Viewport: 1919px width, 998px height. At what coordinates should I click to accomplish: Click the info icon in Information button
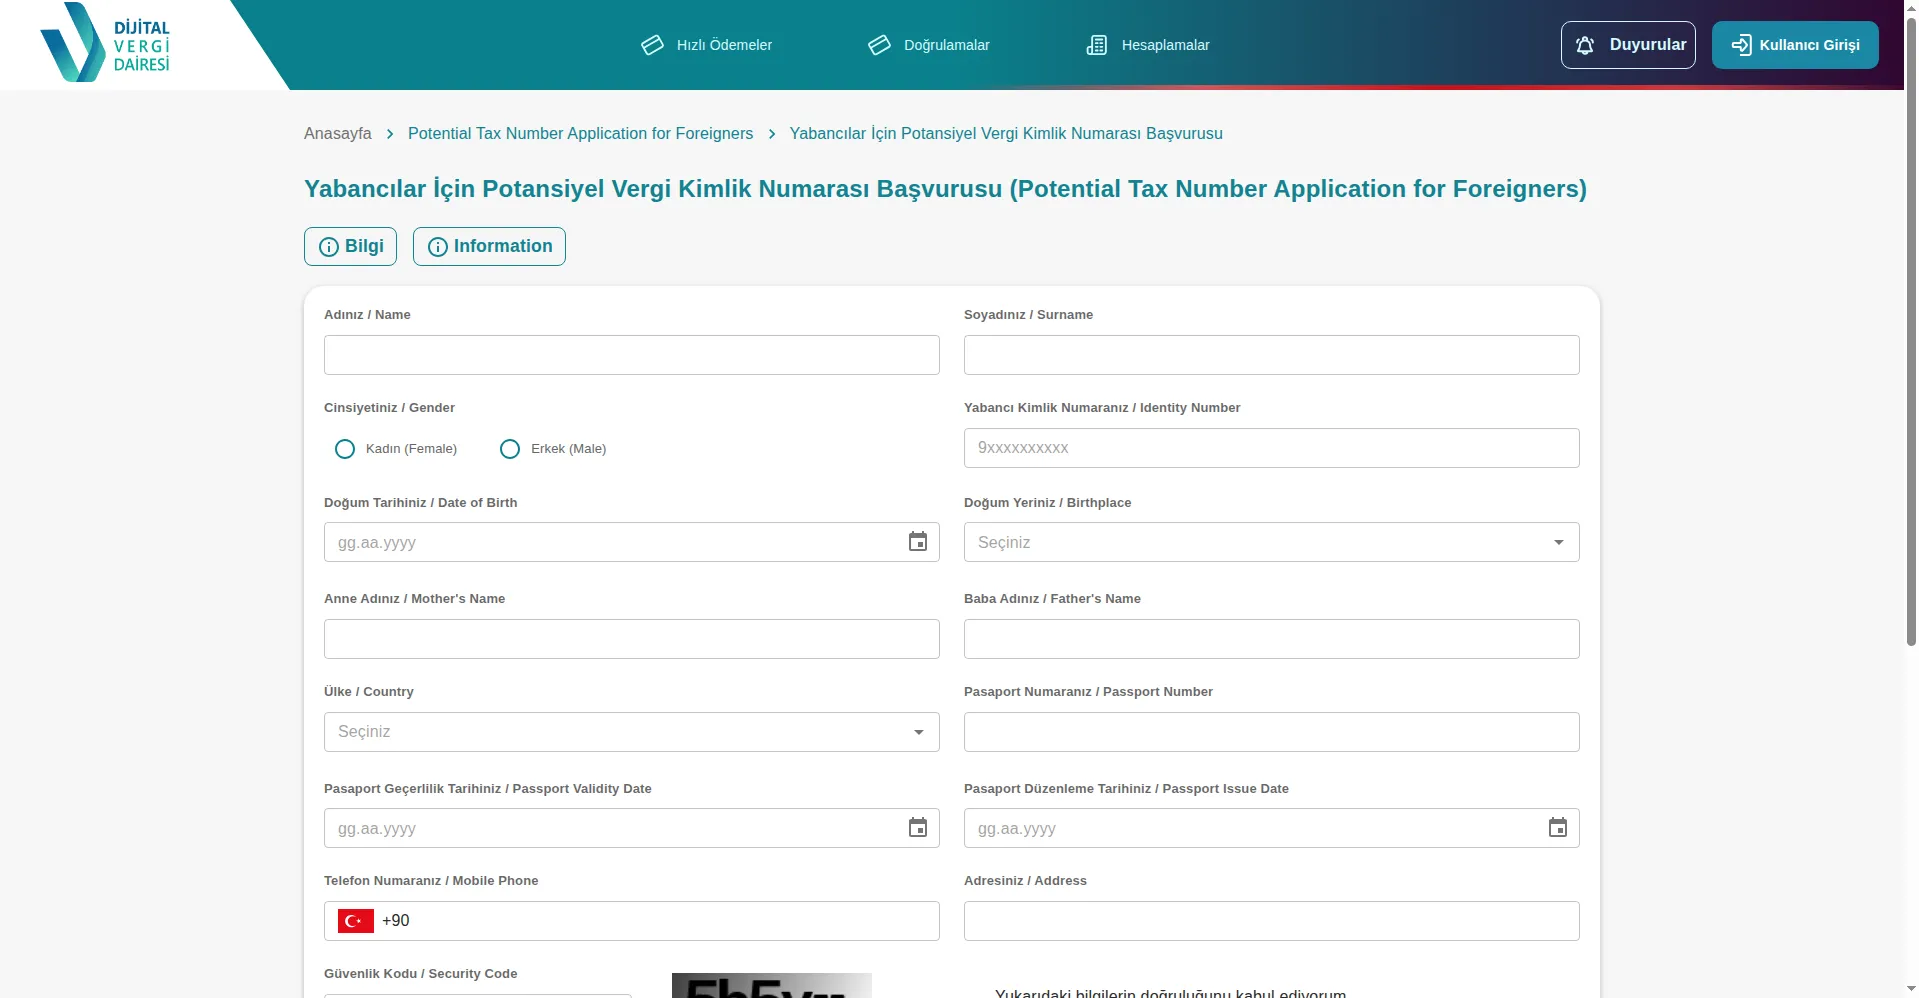click(x=437, y=247)
